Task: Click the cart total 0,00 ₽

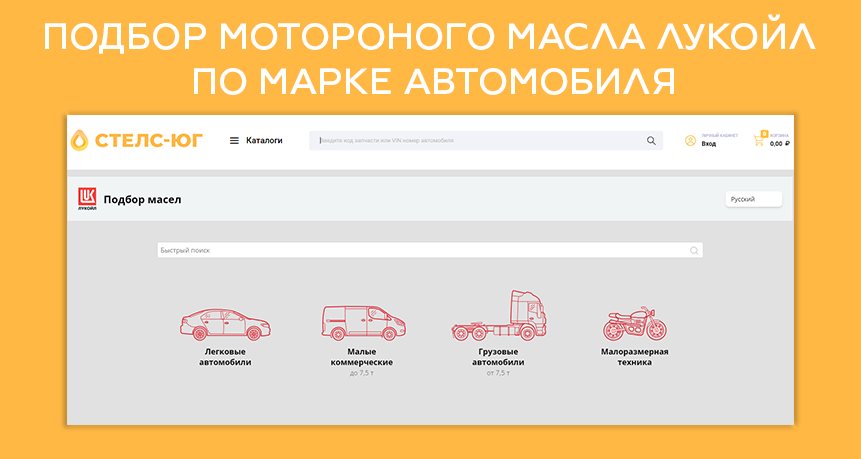Action: click(x=779, y=144)
